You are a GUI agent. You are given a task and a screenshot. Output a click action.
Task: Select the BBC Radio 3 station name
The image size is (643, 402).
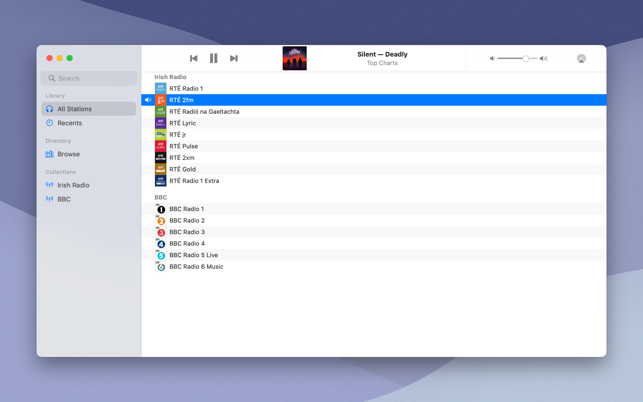pos(187,232)
